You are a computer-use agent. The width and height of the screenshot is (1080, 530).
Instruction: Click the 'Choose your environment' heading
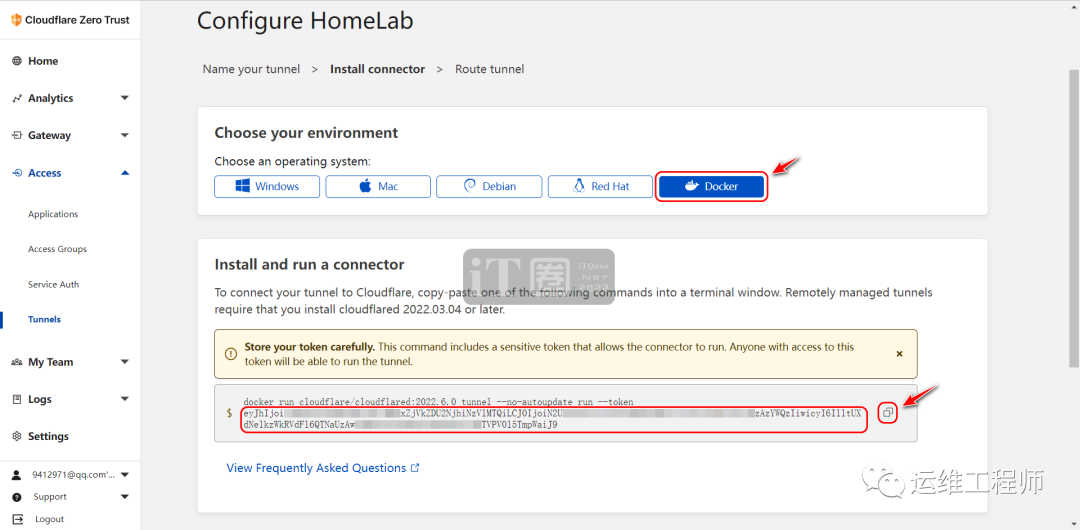click(x=307, y=132)
